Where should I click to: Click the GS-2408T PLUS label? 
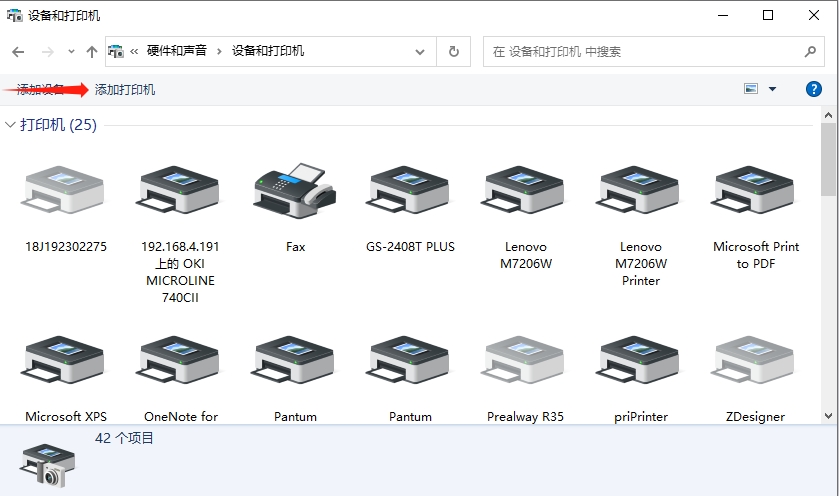pos(410,247)
